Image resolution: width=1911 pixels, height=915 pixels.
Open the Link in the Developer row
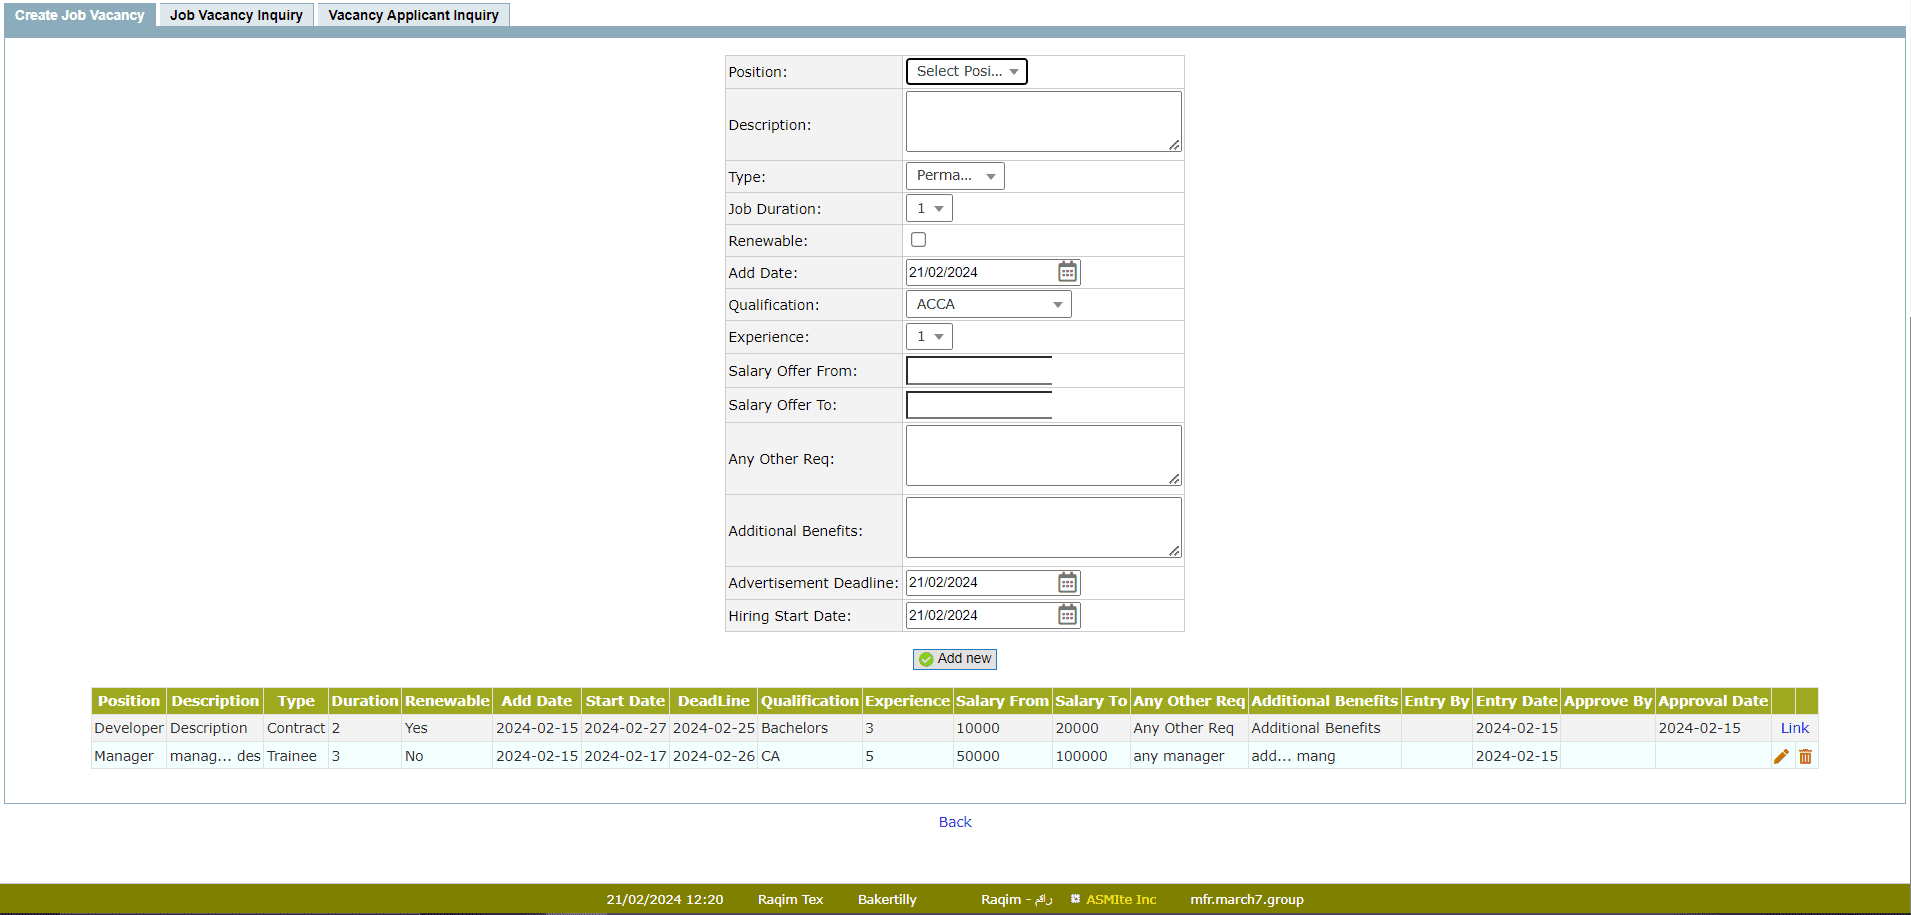click(1794, 728)
